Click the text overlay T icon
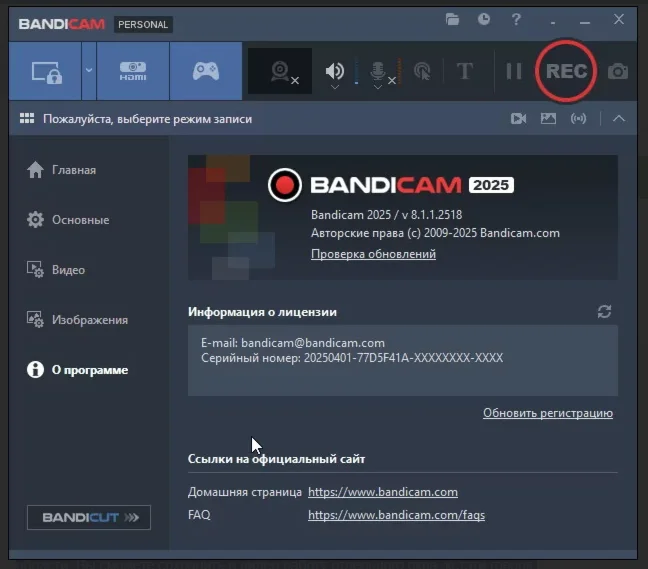648x569 pixels. click(x=464, y=71)
